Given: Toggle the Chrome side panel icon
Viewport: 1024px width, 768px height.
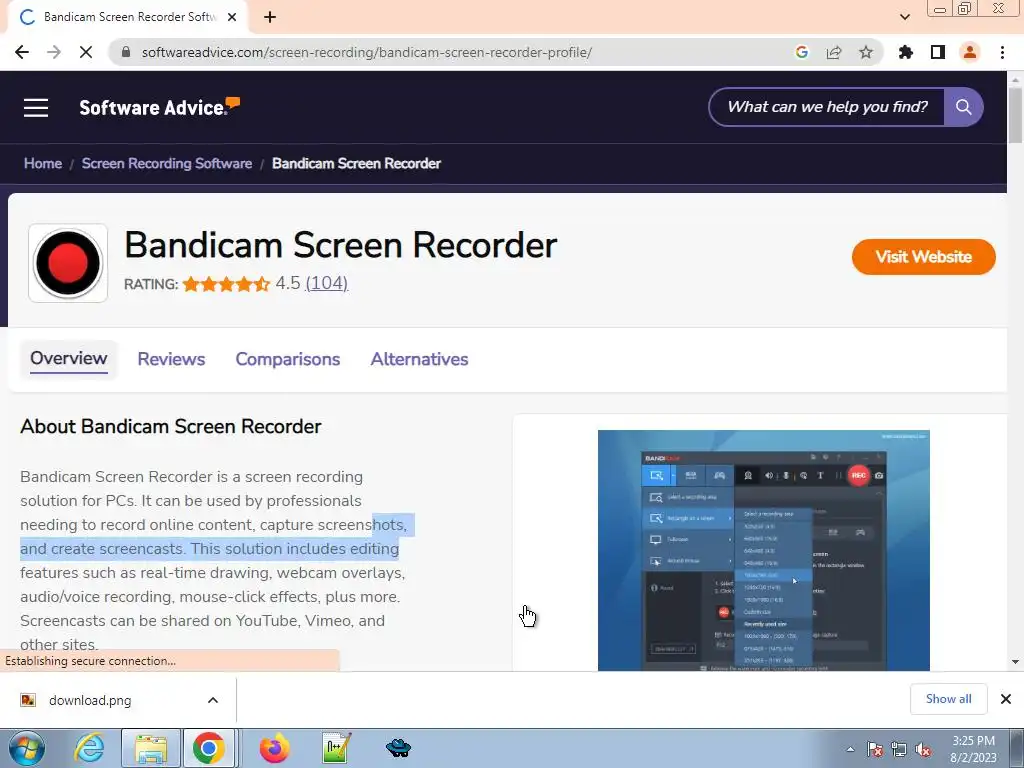Looking at the screenshot, I should (938, 52).
